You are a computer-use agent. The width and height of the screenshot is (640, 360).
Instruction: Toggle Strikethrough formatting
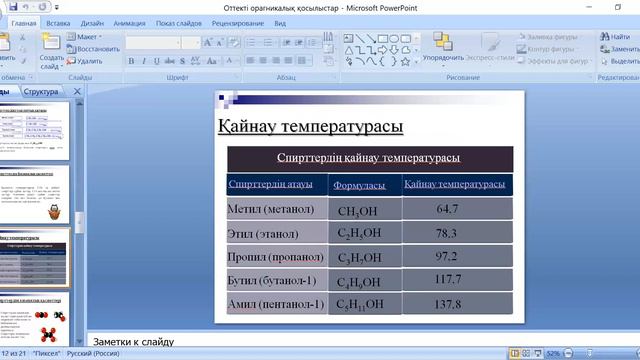[x=169, y=61]
